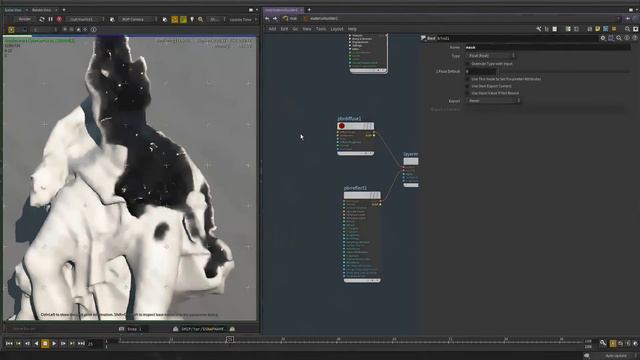Open the Type Float dropdown

click(x=491, y=56)
